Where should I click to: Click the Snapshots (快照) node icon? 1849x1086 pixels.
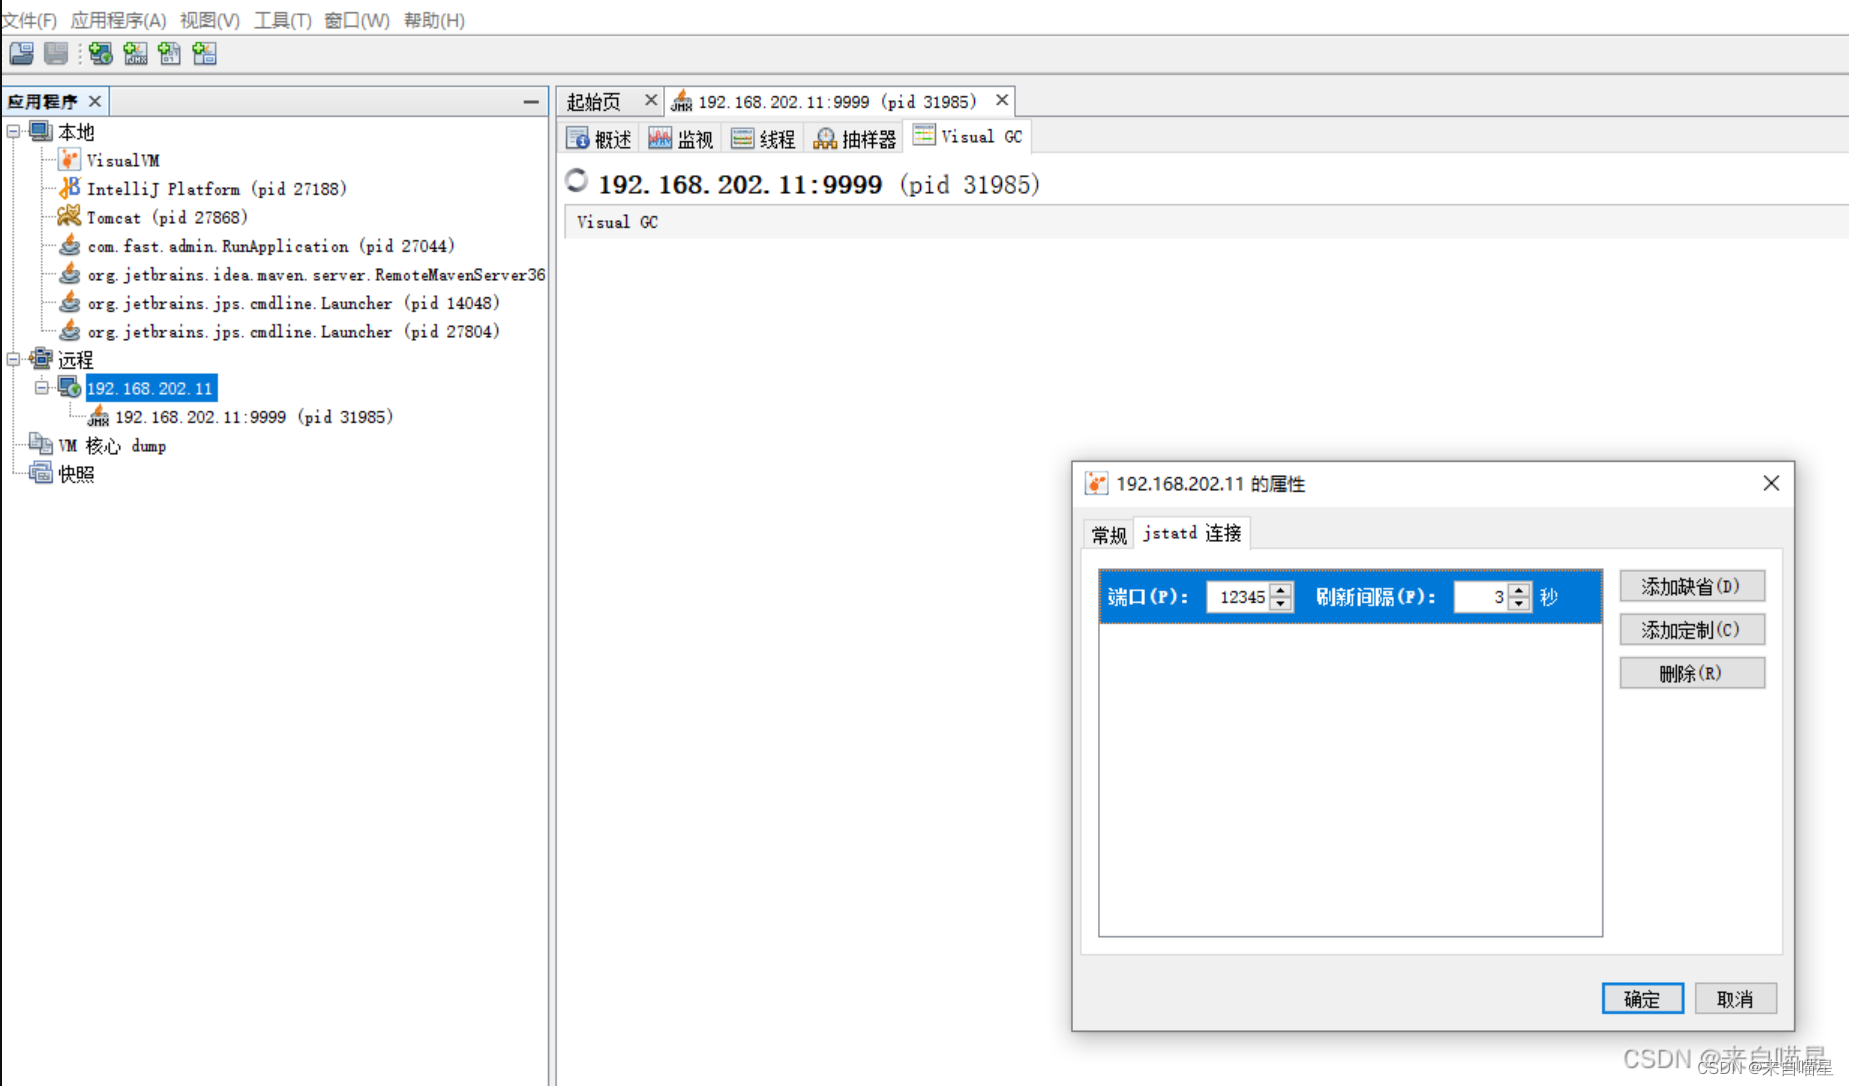pyautogui.click(x=41, y=473)
